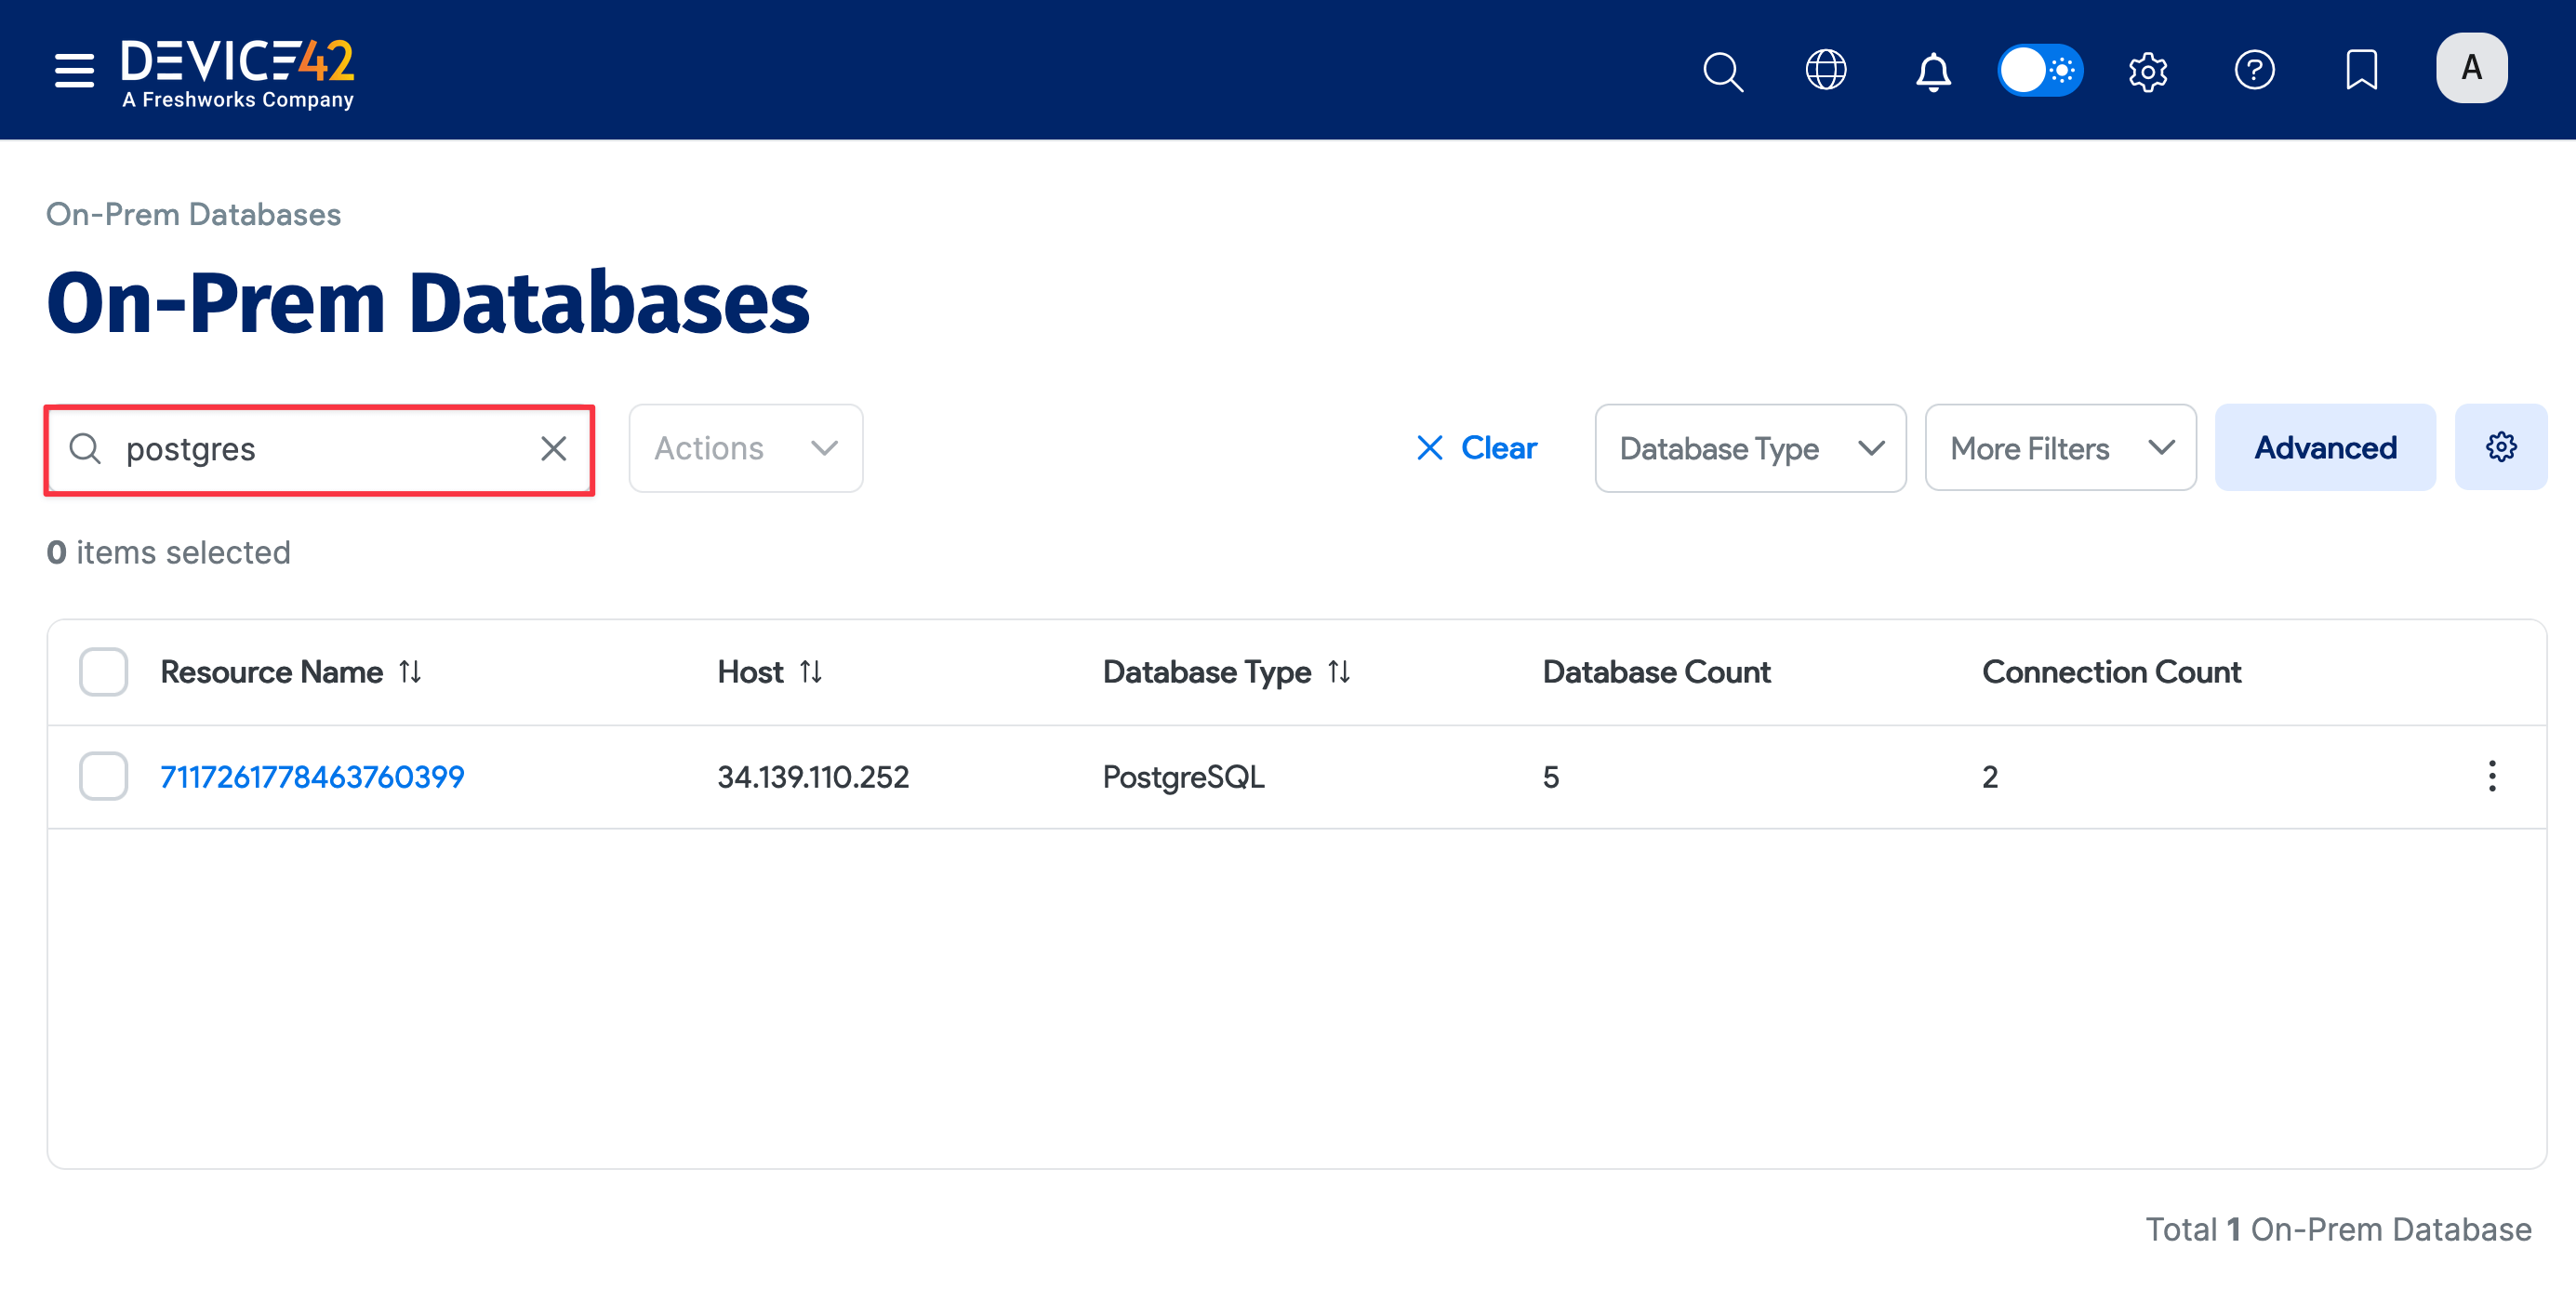
Task: Clear the postgres search query
Action: (x=554, y=449)
